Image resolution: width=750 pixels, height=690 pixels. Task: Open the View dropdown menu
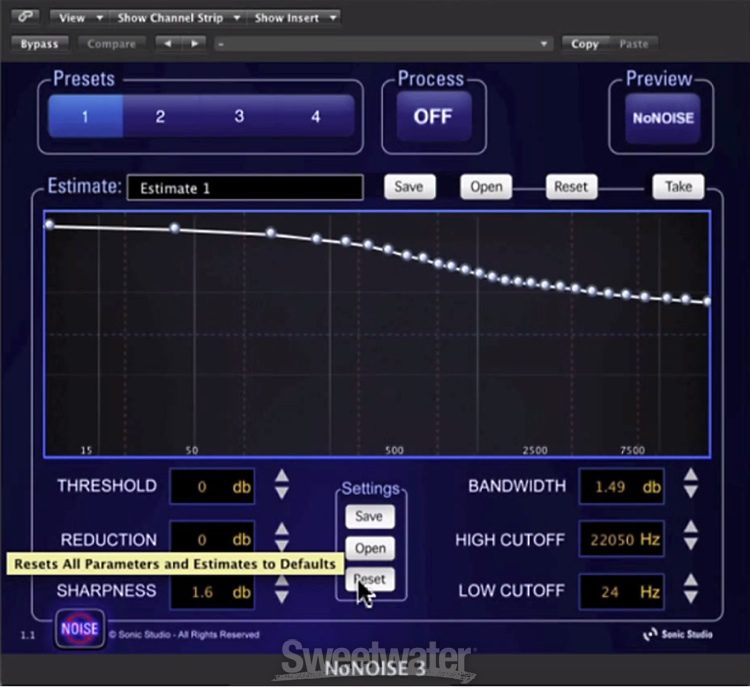tap(79, 18)
